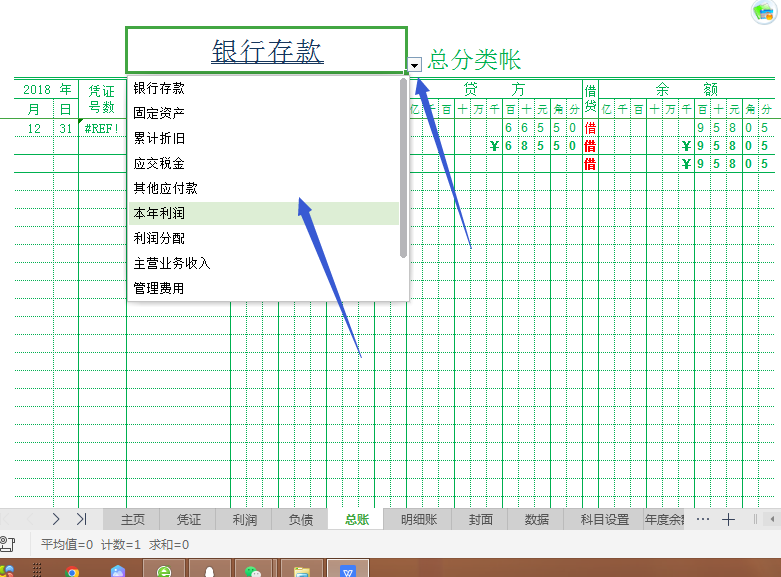
Task: Open the account name dropdown arrow
Action: tap(414, 65)
